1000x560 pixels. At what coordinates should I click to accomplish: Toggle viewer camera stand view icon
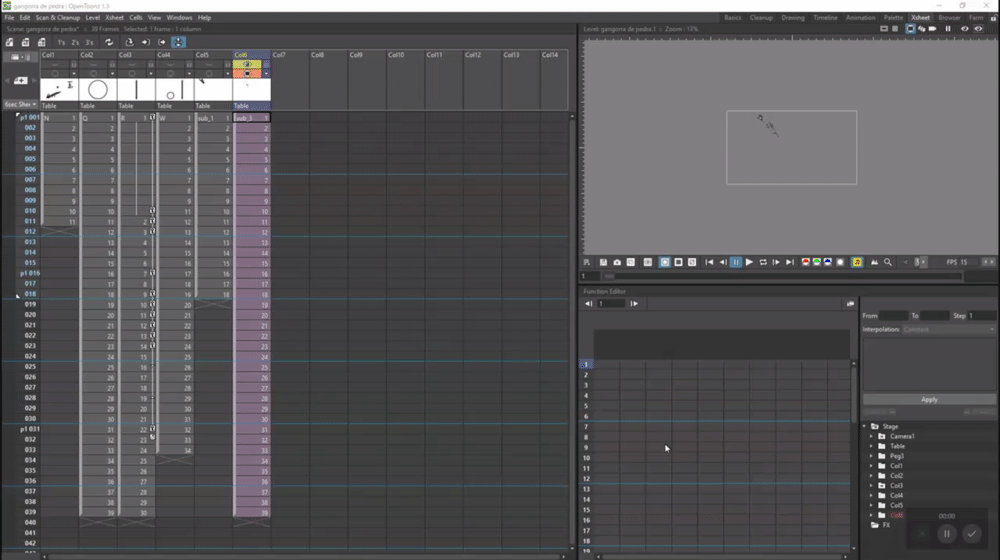click(x=910, y=29)
